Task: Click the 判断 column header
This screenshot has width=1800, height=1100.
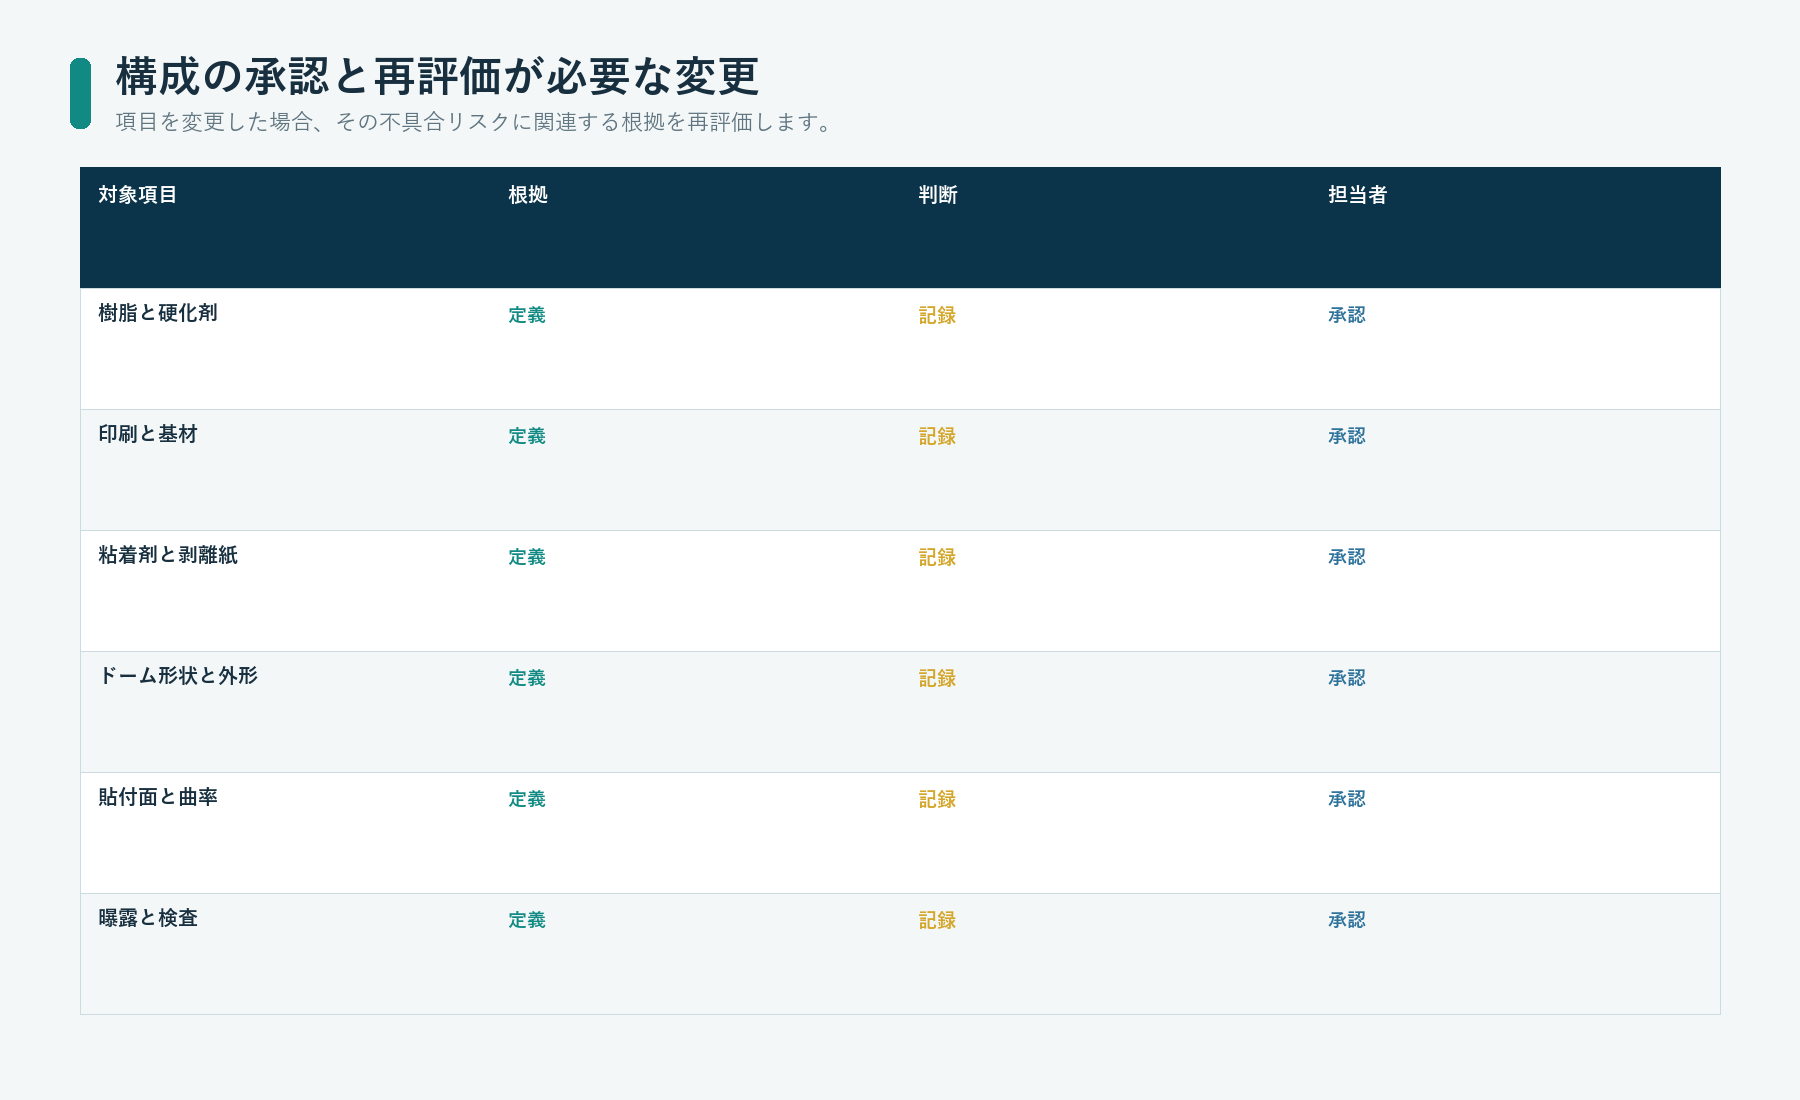Action: click(x=938, y=195)
